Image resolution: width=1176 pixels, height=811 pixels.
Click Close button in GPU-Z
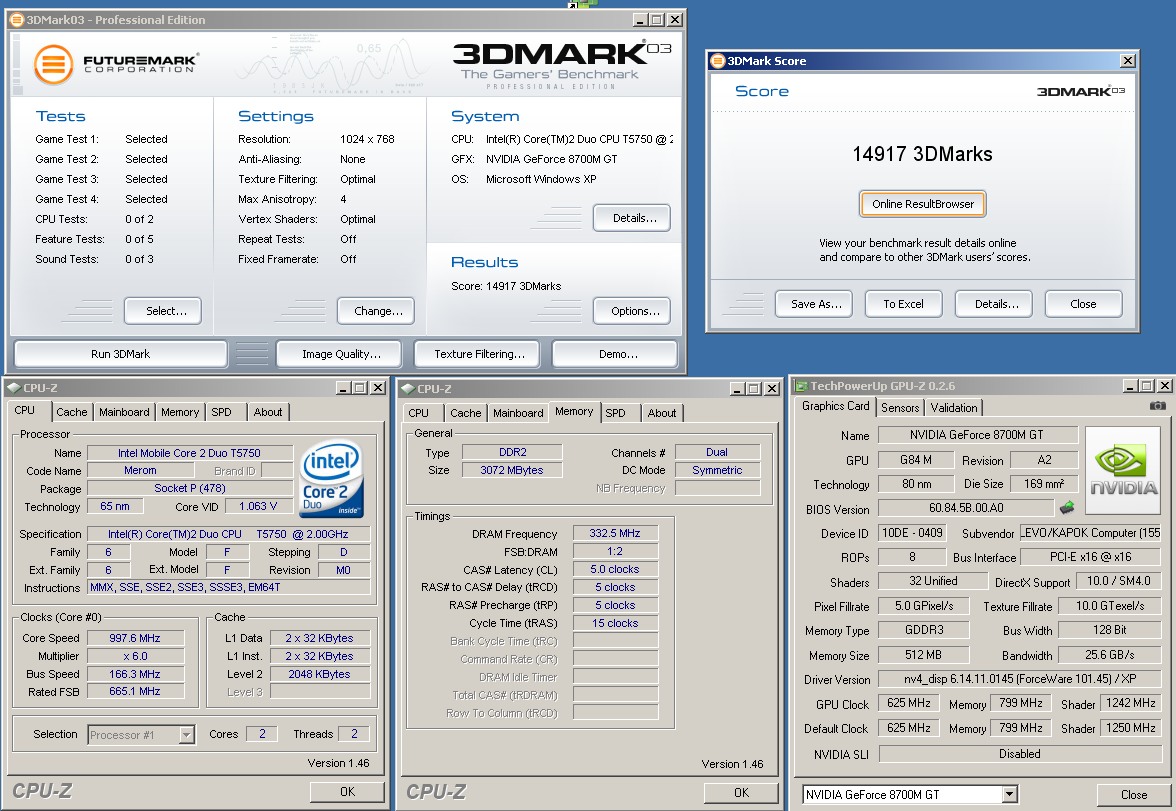[x=1133, y=794]
